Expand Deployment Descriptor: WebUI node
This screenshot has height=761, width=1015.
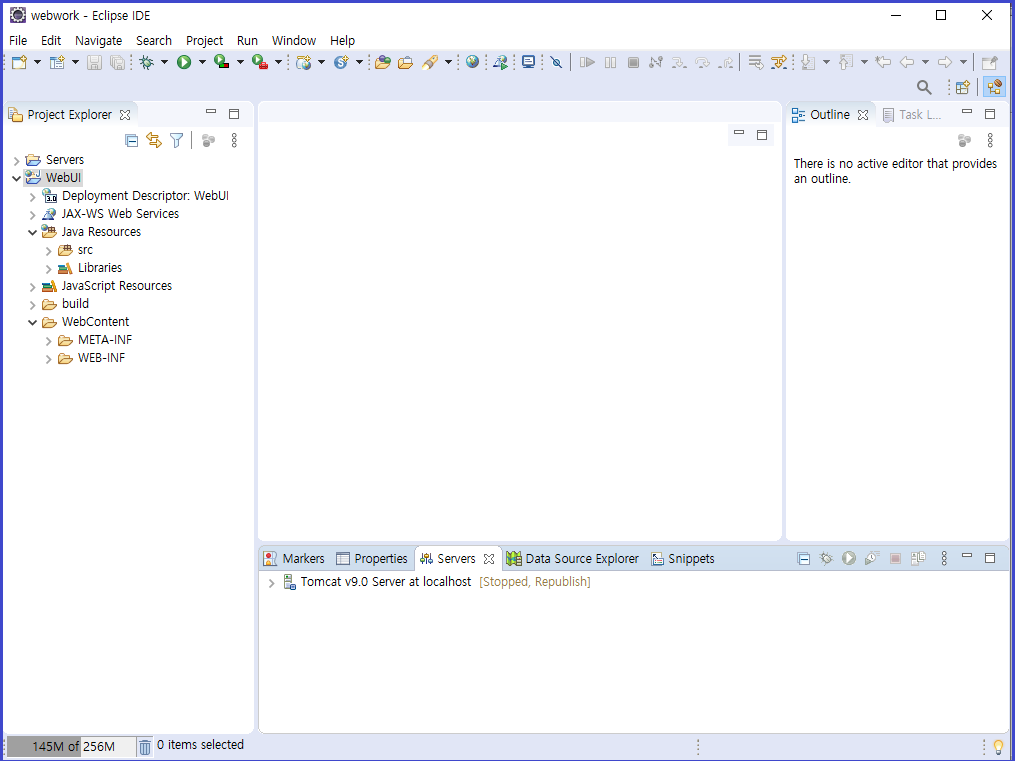point(32,197)
